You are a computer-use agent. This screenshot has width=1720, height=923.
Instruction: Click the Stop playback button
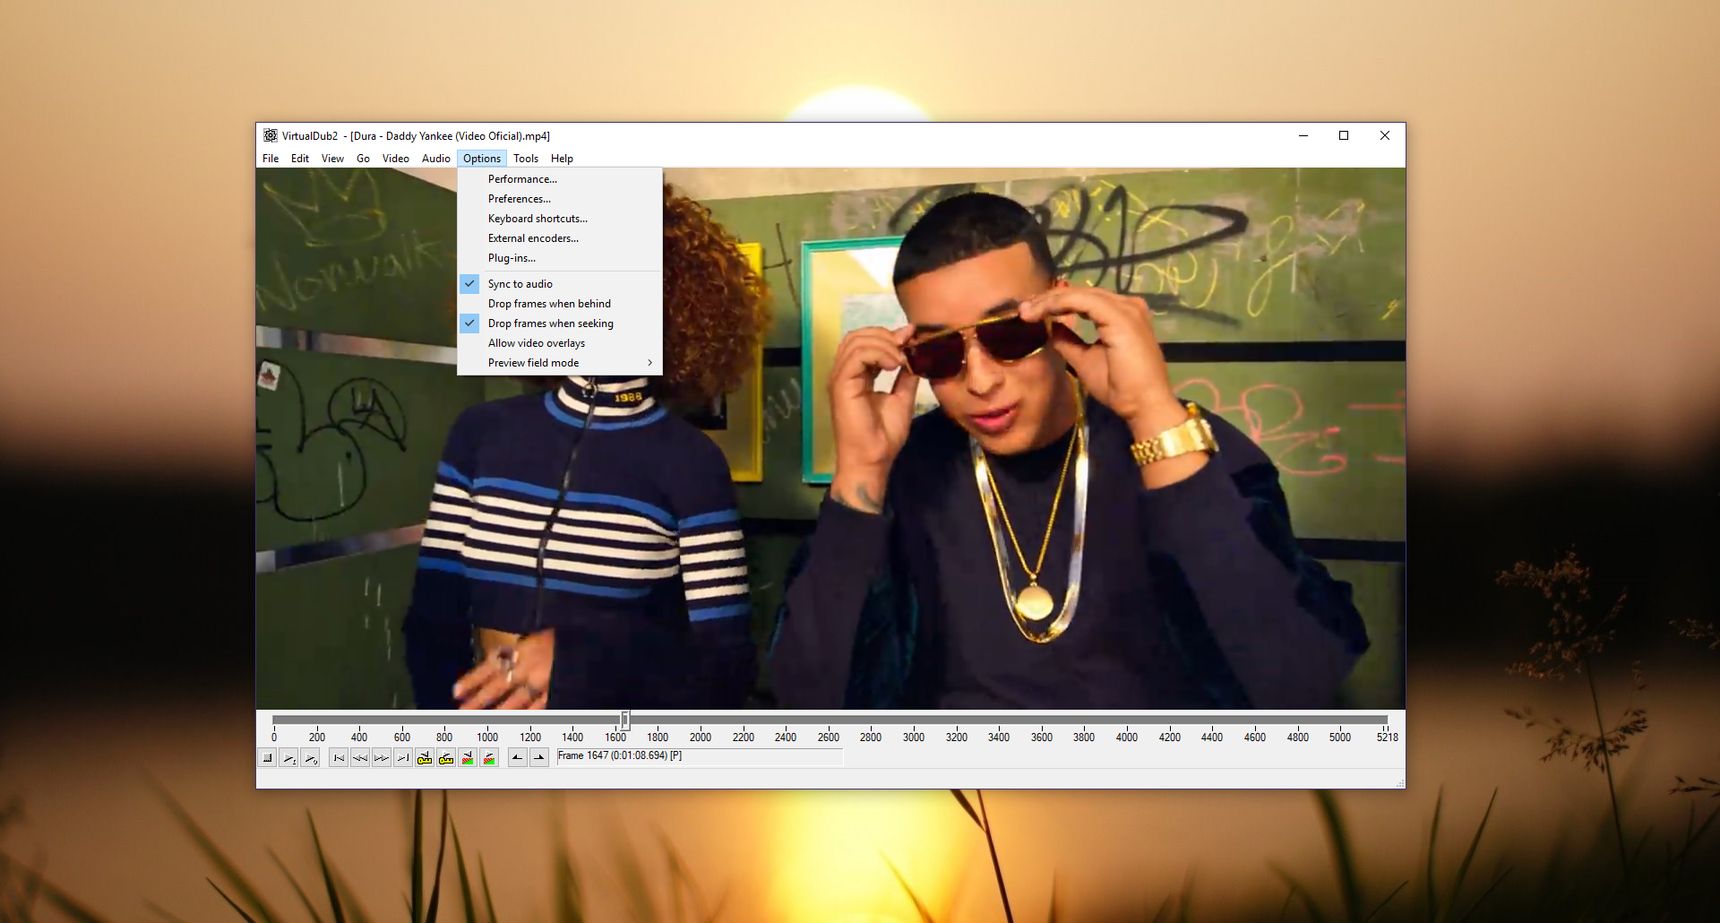267,758
